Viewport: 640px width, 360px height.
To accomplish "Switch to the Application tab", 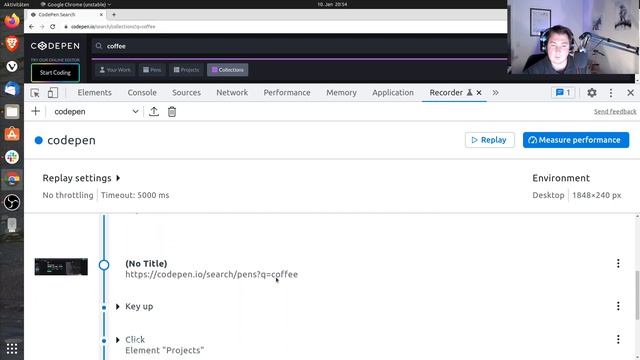I will [x=393, y=93].
